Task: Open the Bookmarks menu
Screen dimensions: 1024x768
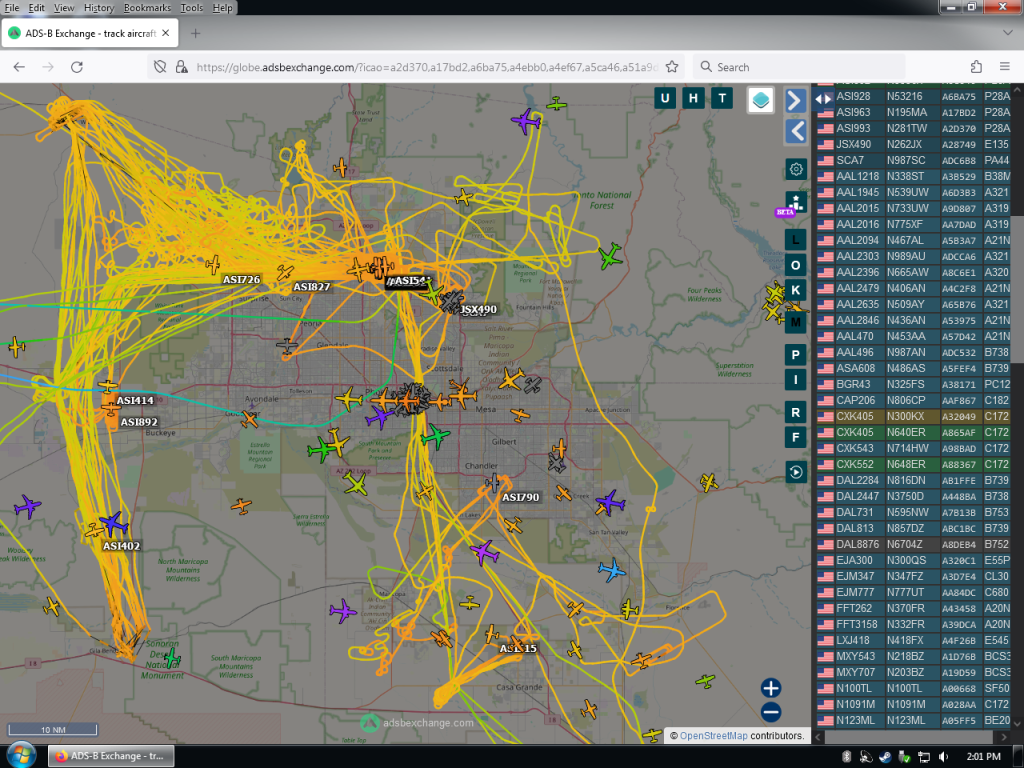Action: 147,8
